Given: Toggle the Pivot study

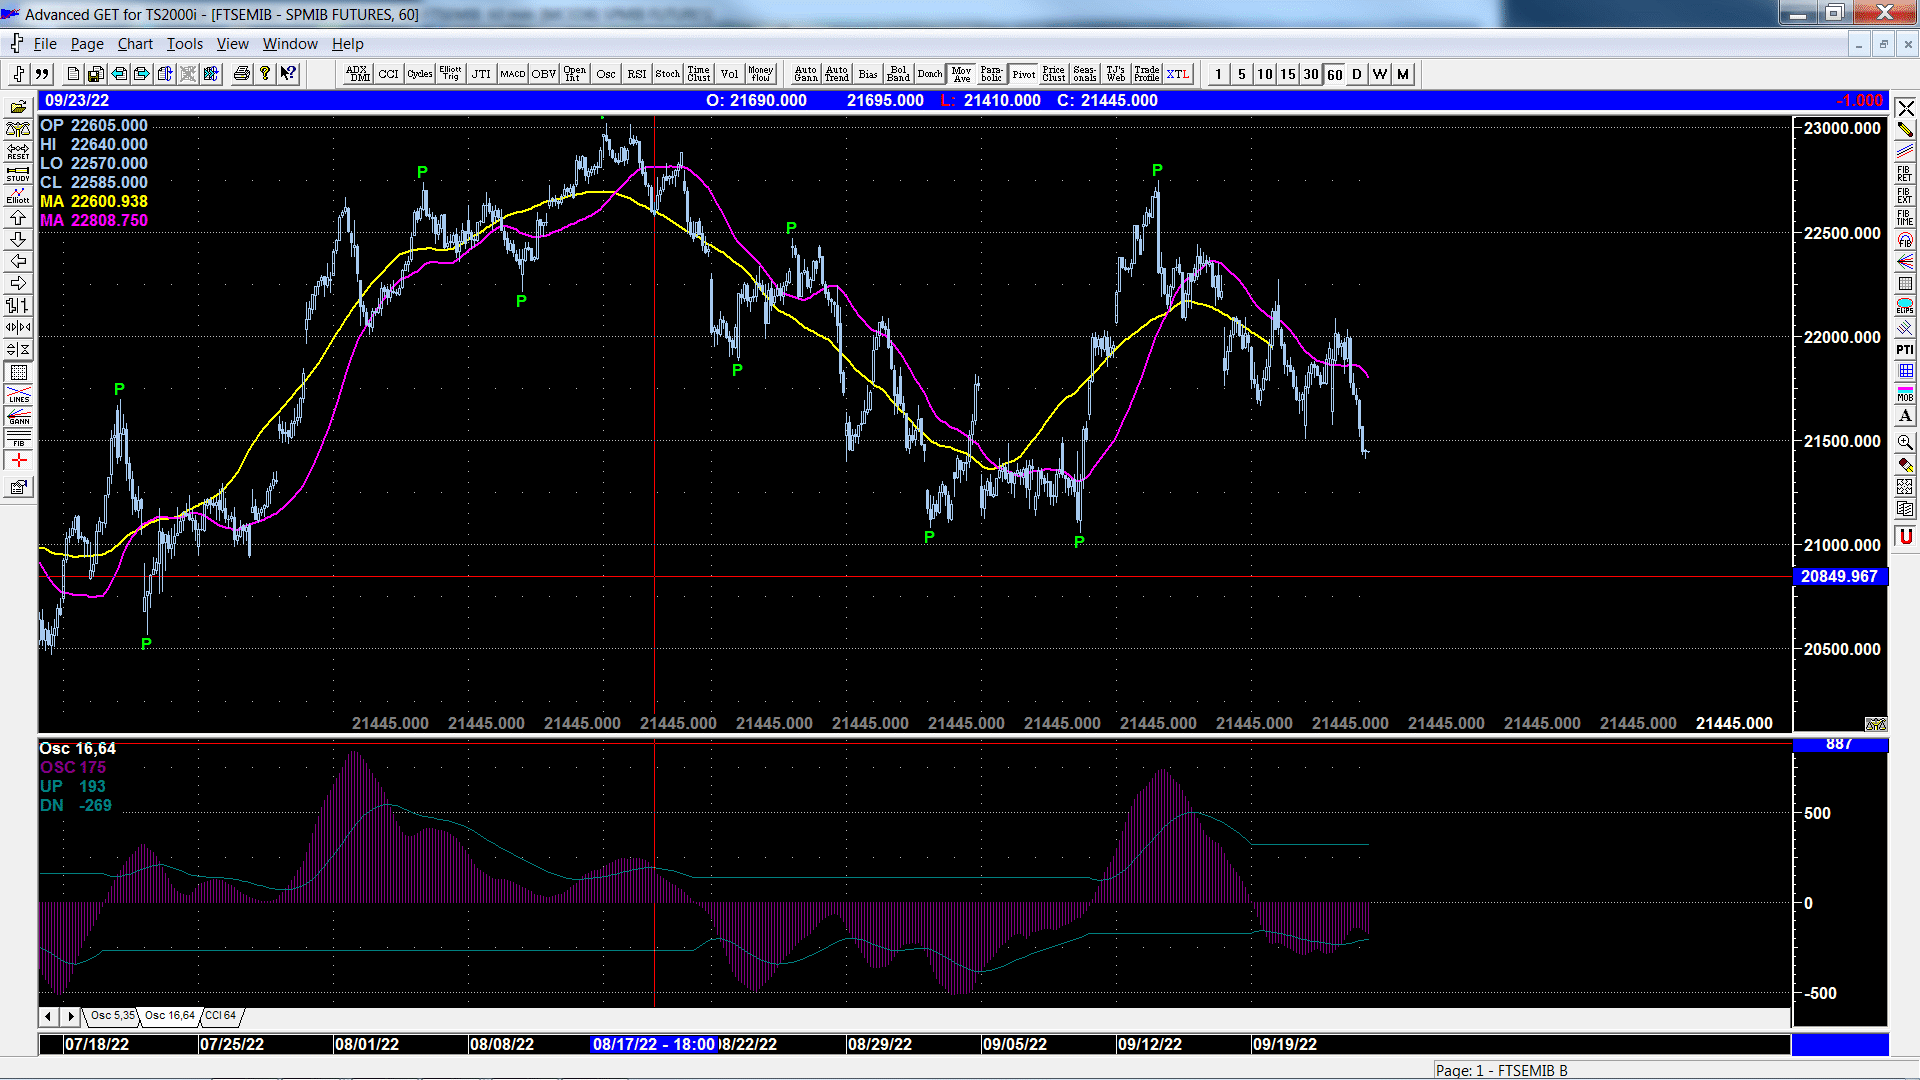Looking at the screenshot, I should [x=1023, y=74].
